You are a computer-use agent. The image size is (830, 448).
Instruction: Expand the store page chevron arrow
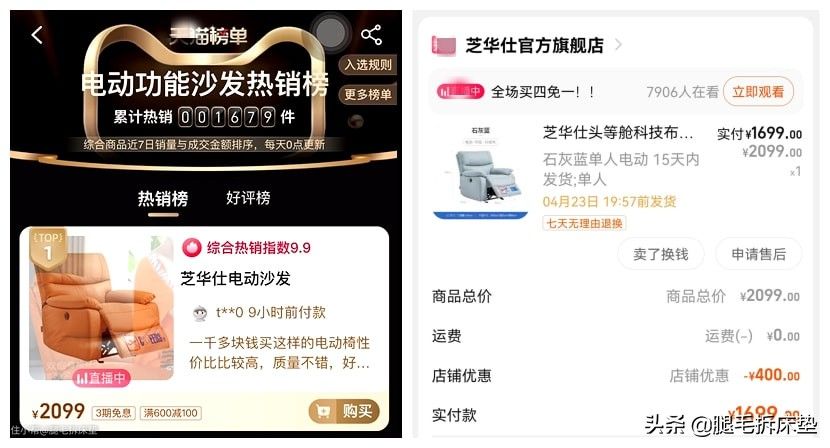click(x=618, y=45)
